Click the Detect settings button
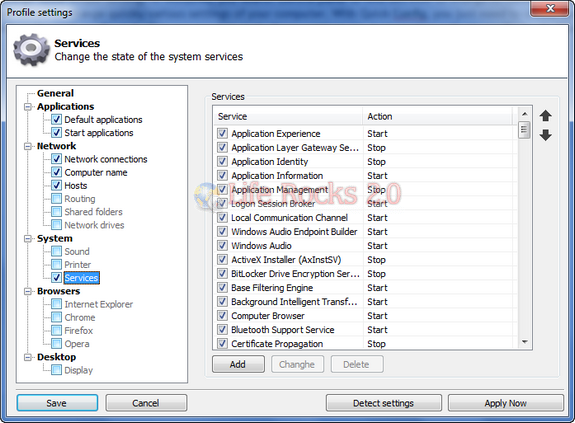The height and width of the screenshot is (423, 575). [x=384, y=403]
